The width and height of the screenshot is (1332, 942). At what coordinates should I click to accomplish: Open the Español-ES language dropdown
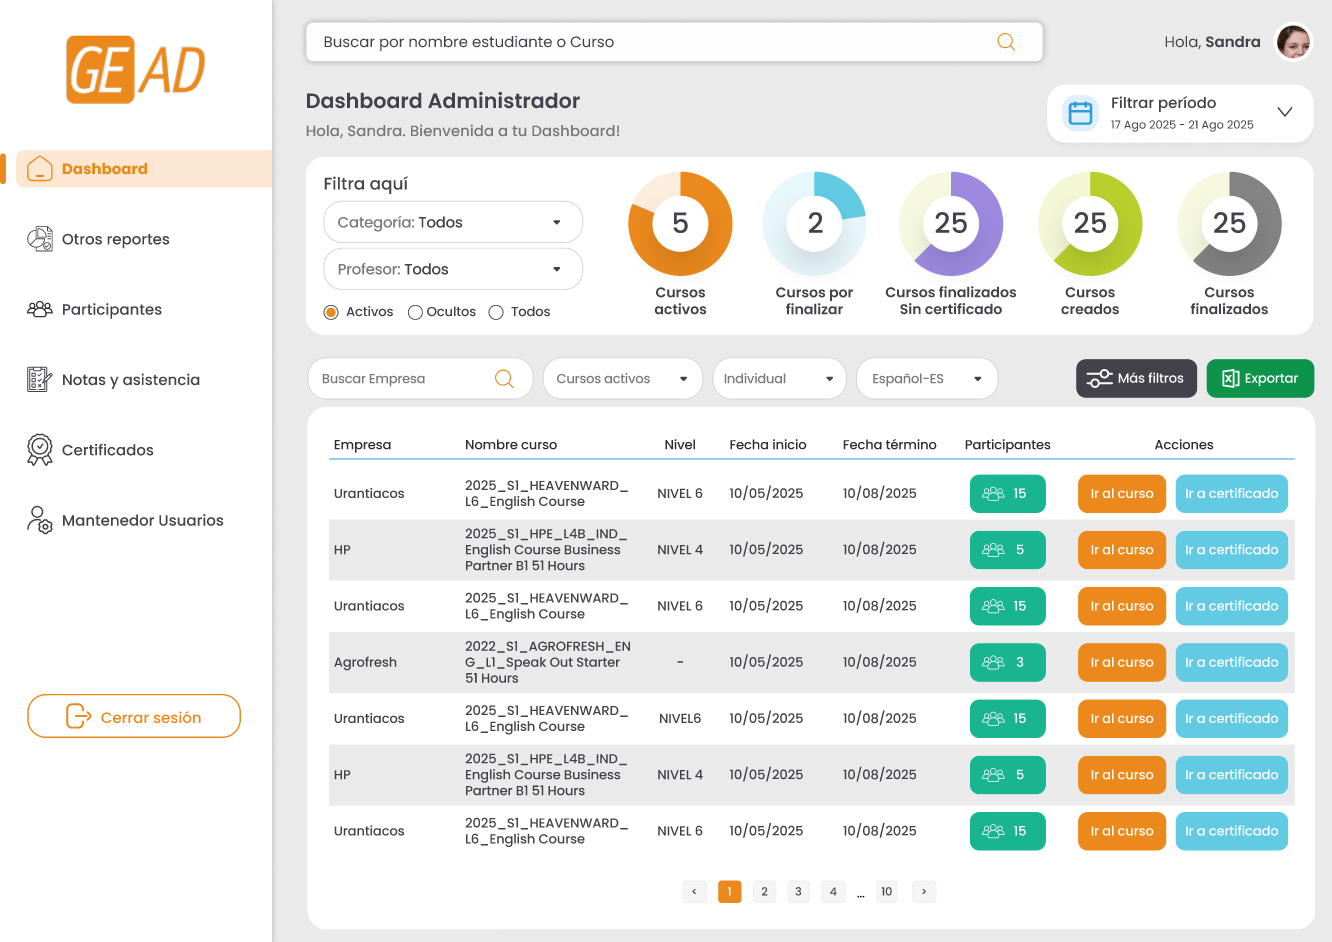(927, 379)
